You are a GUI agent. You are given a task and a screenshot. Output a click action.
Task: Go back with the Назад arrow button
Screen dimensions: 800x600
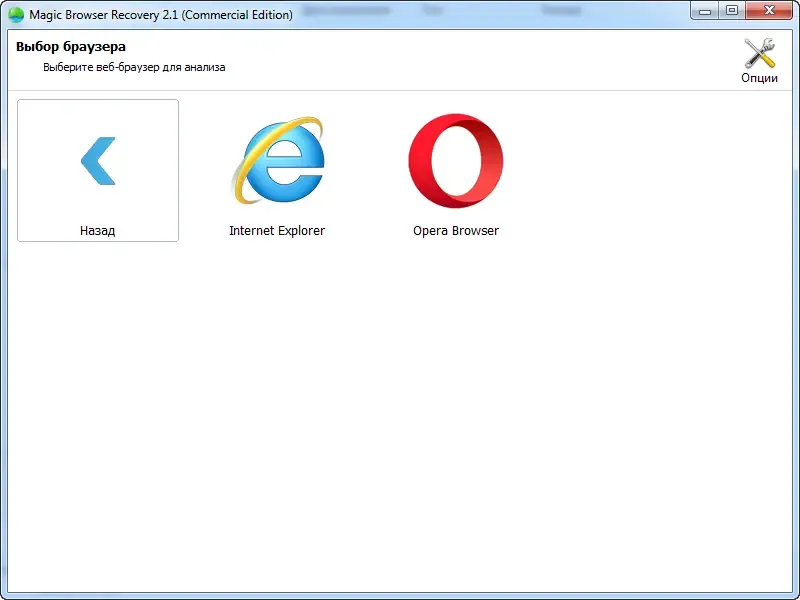click(98, 170)
